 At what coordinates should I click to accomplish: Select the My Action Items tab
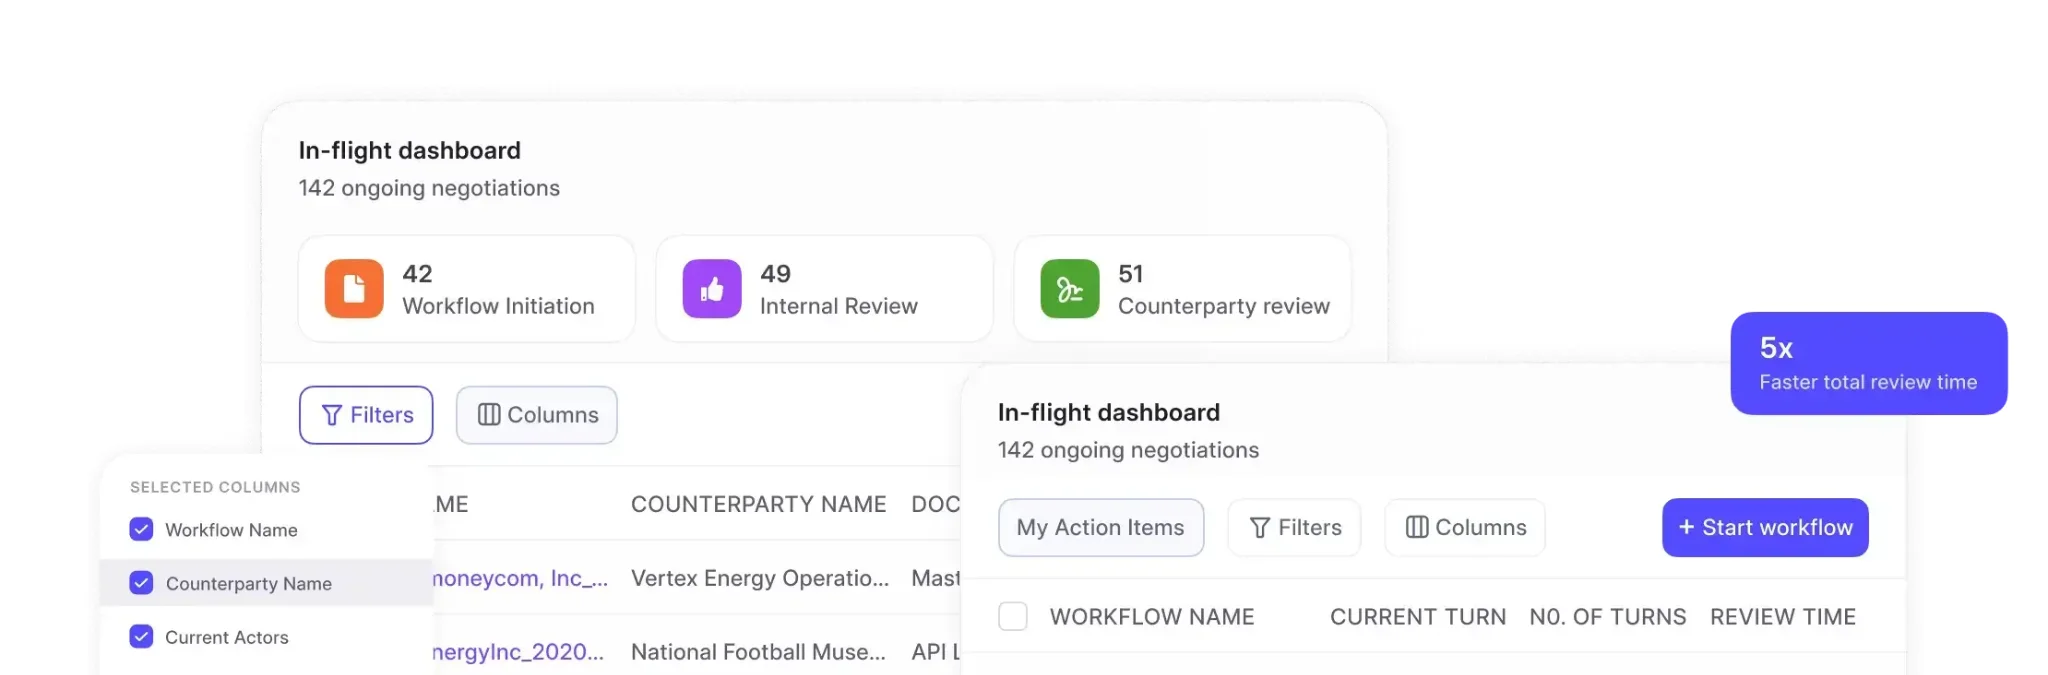pyautogui.click(x=1101, y=527)
